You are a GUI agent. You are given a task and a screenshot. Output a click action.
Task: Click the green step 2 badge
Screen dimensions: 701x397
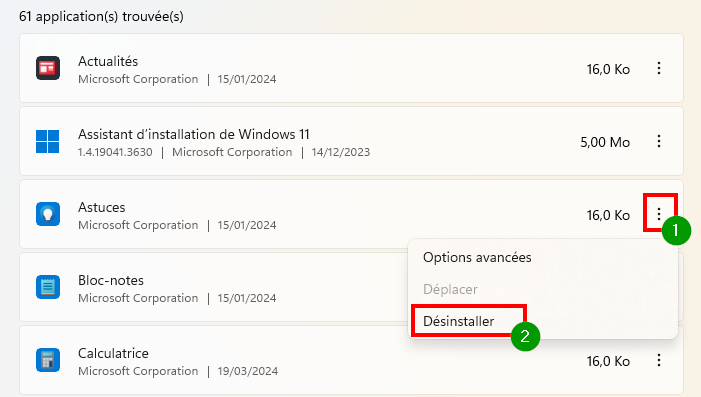coord(525,336)
